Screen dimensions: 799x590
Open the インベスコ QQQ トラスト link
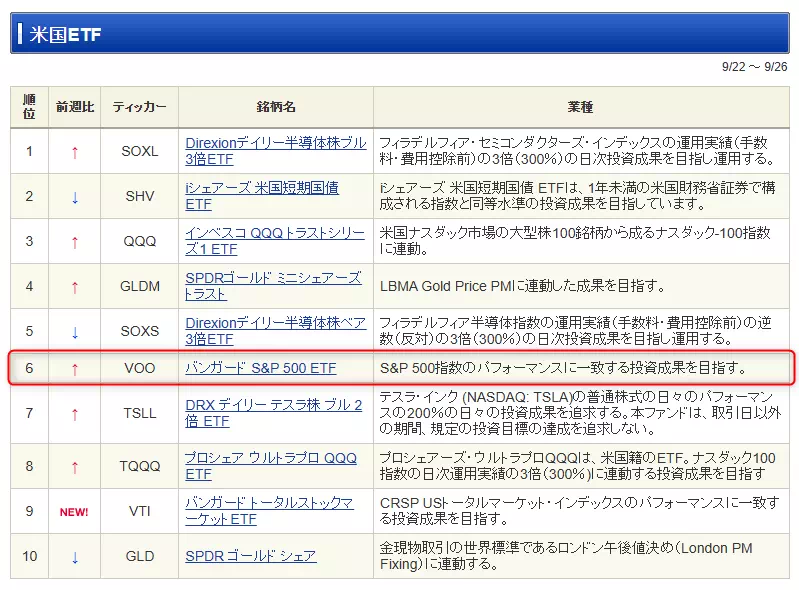coord(275,233)
